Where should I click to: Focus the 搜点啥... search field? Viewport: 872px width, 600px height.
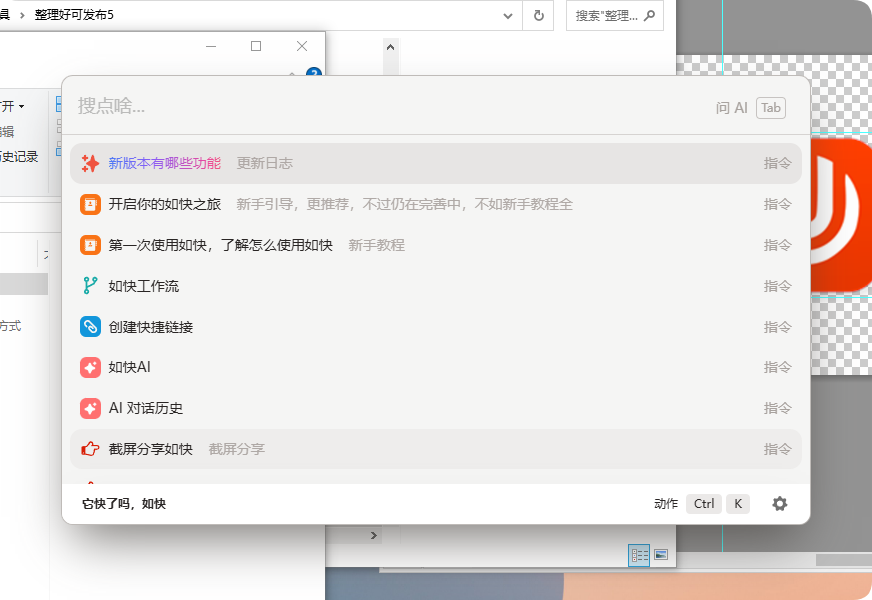point(389,106)
